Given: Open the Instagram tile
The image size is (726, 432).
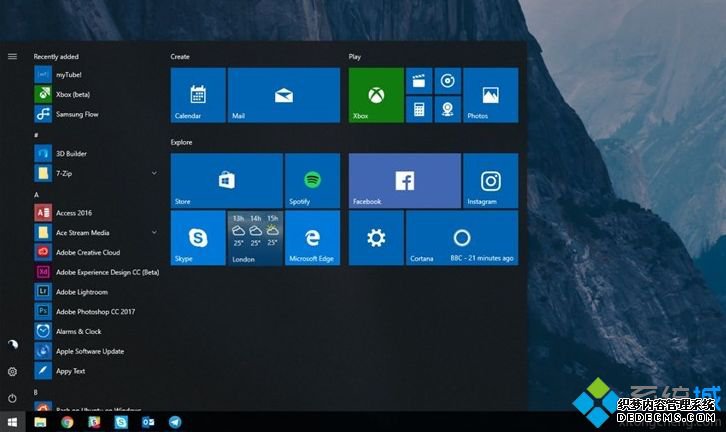Looking at the screenshot, I should point(491,181).
